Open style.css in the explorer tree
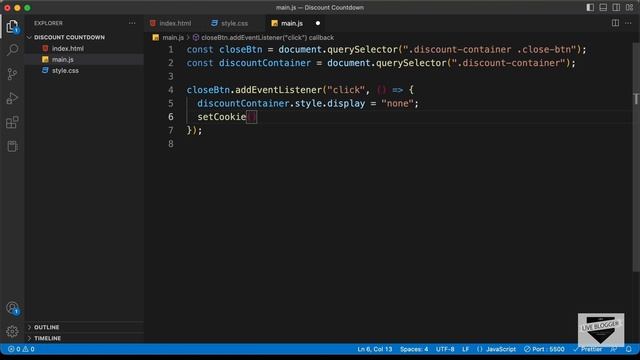The width and height of the screenshot is (640, 360). coord(65,70)
